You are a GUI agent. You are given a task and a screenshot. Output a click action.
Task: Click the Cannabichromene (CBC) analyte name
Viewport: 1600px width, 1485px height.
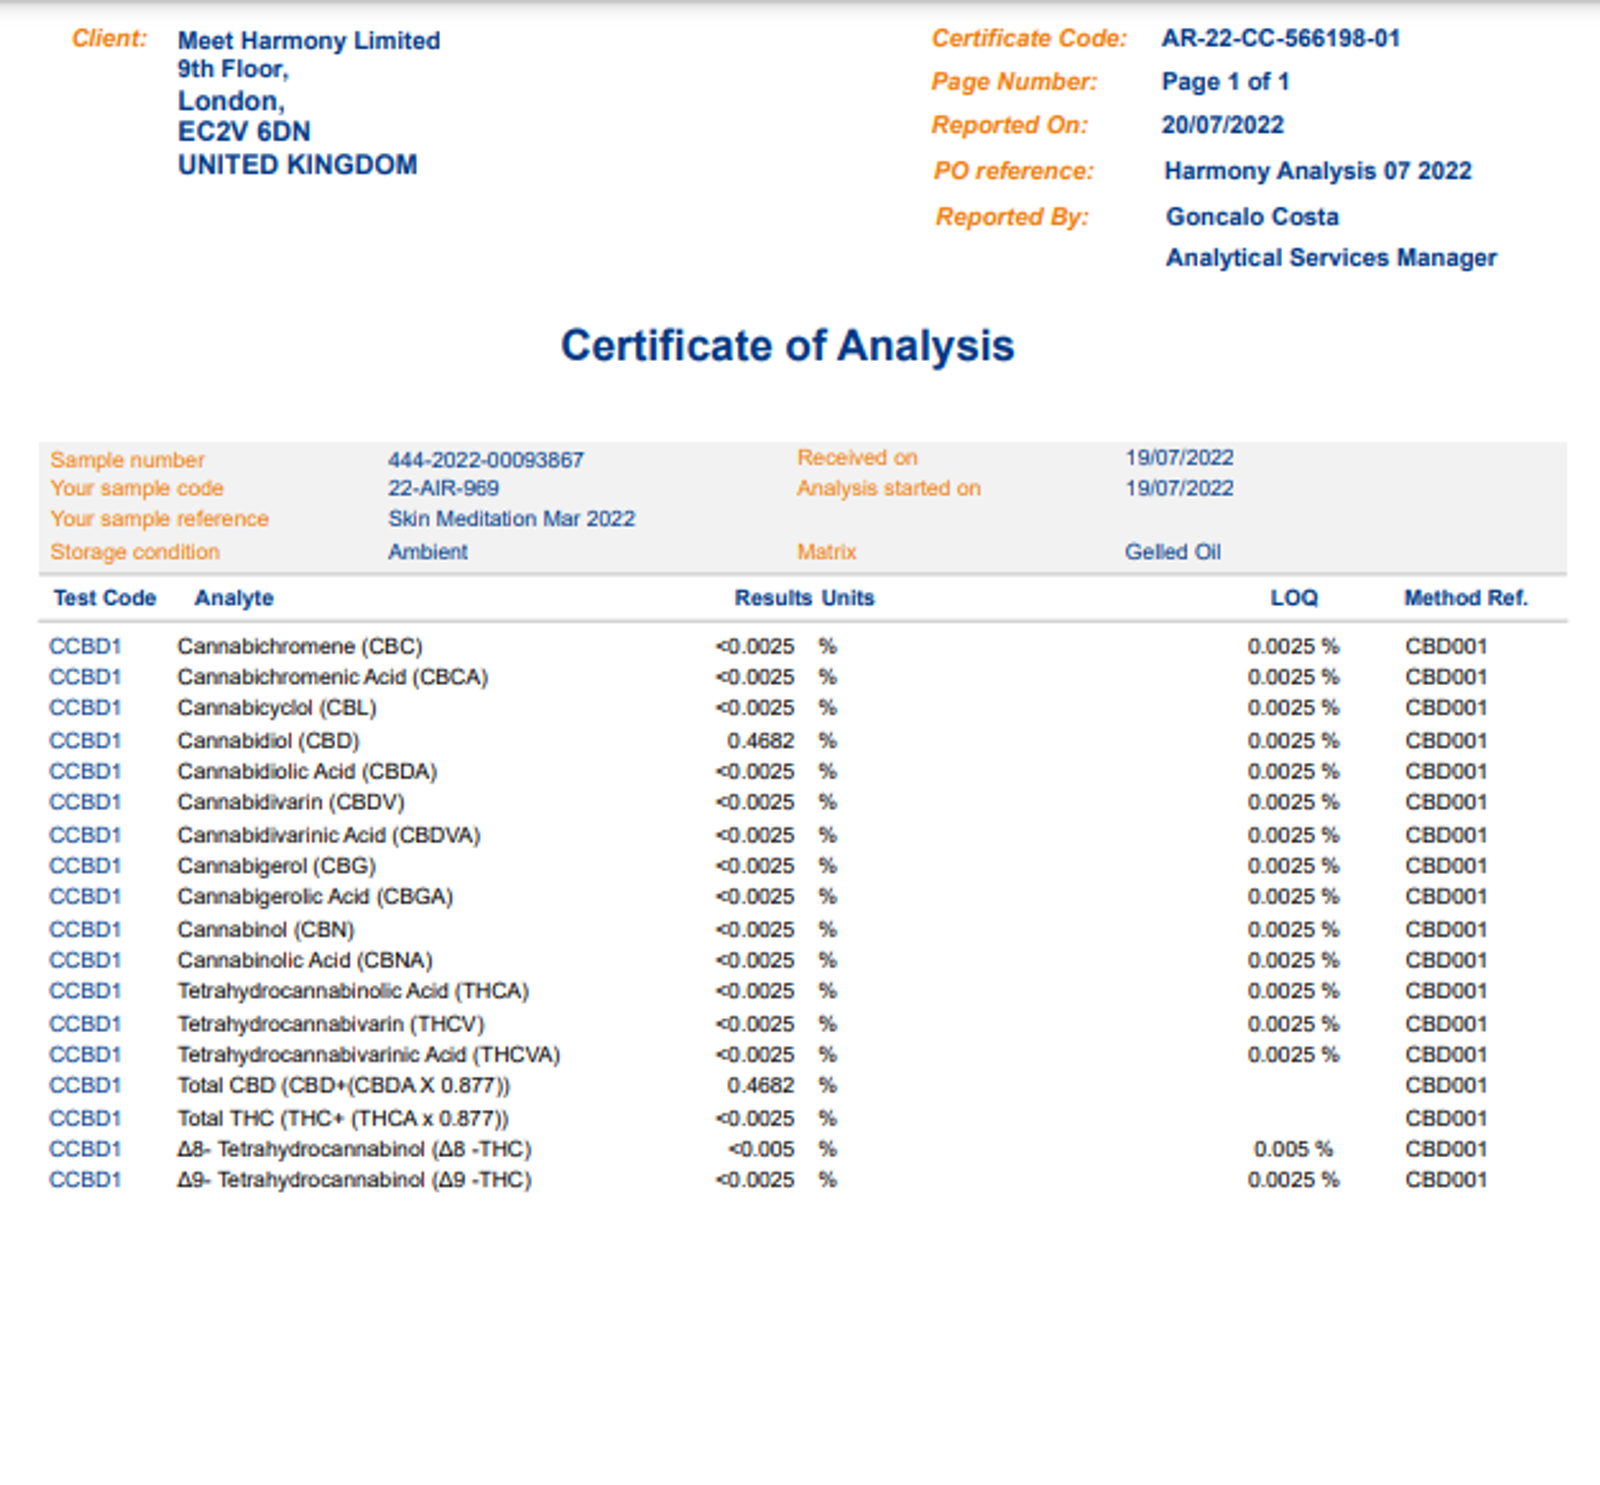tap(299, 647)
